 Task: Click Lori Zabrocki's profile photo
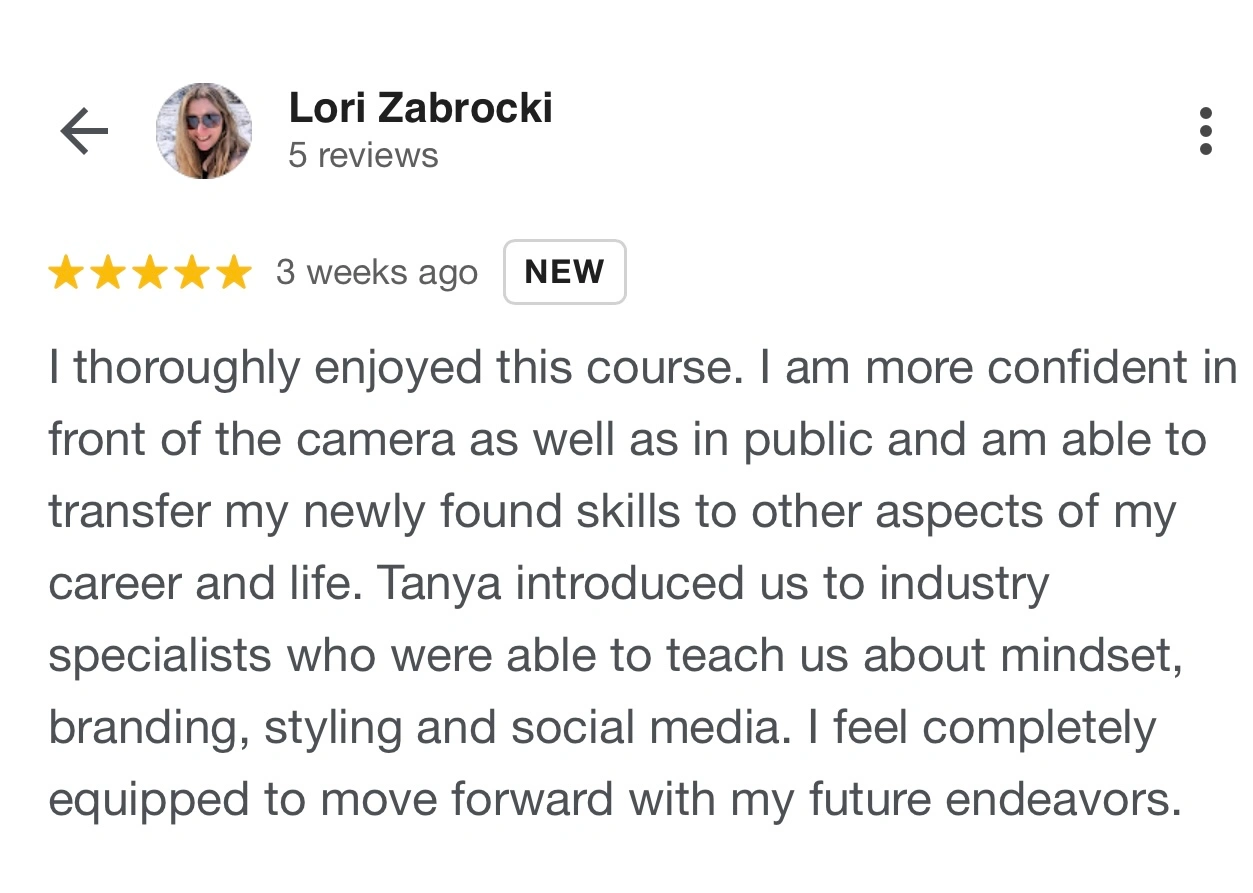tap(204, 131)
